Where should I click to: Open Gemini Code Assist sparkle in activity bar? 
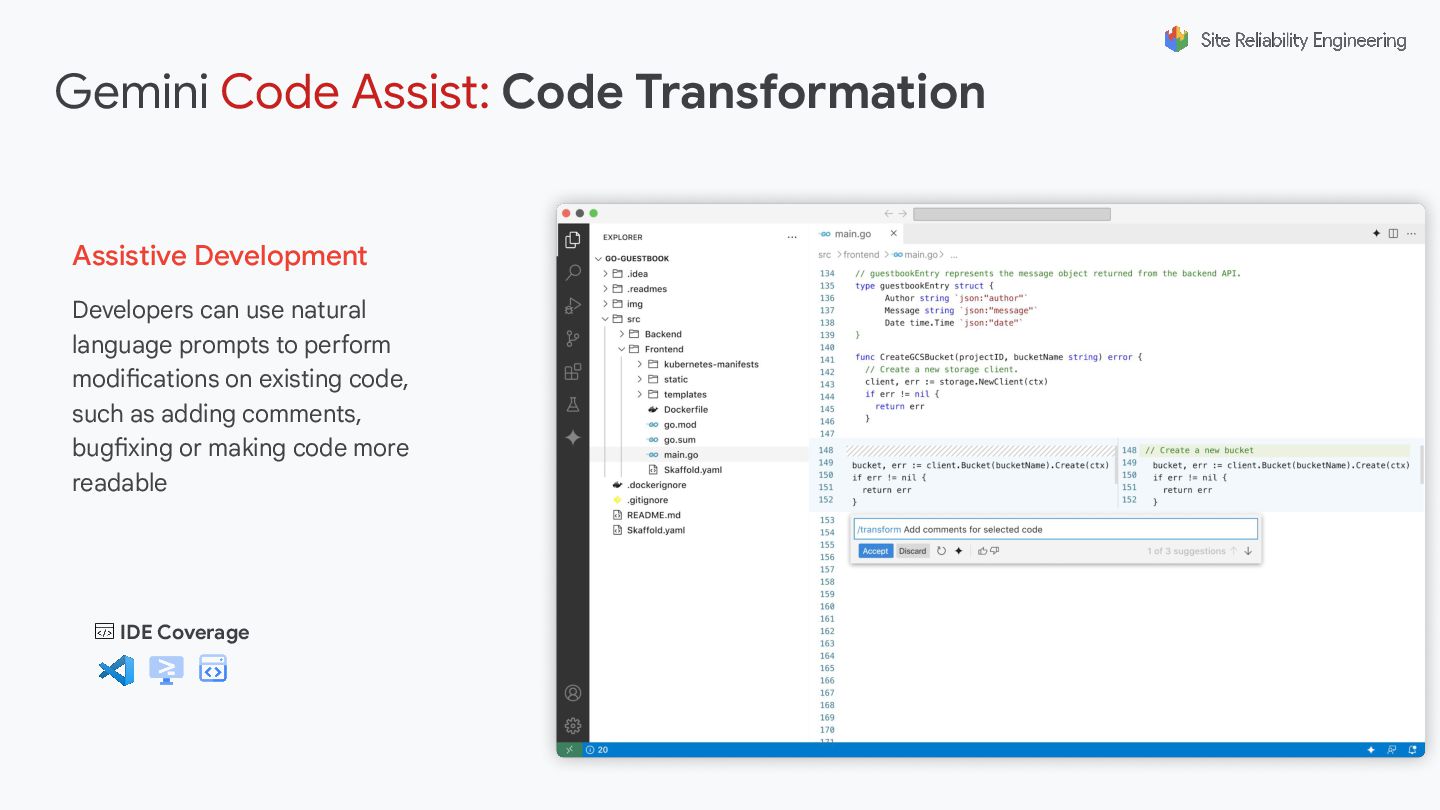click(x=573, y=437)
